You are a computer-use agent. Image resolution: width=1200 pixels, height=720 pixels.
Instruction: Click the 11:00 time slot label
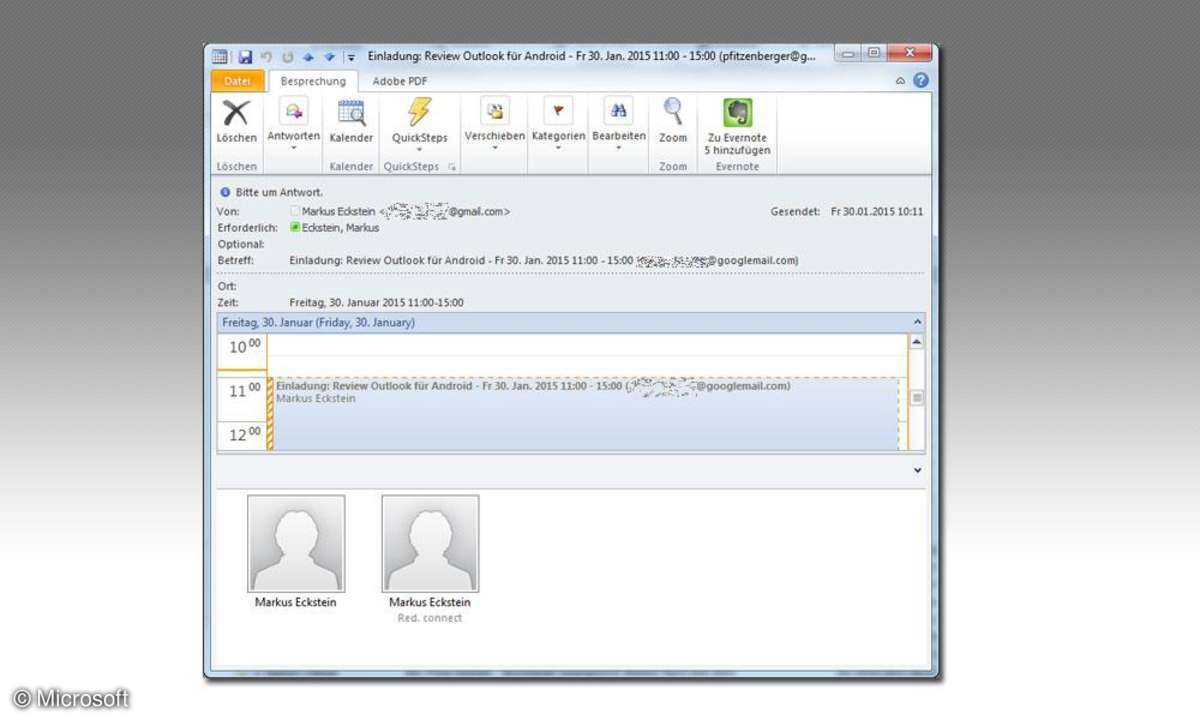(x=243, y=390)
